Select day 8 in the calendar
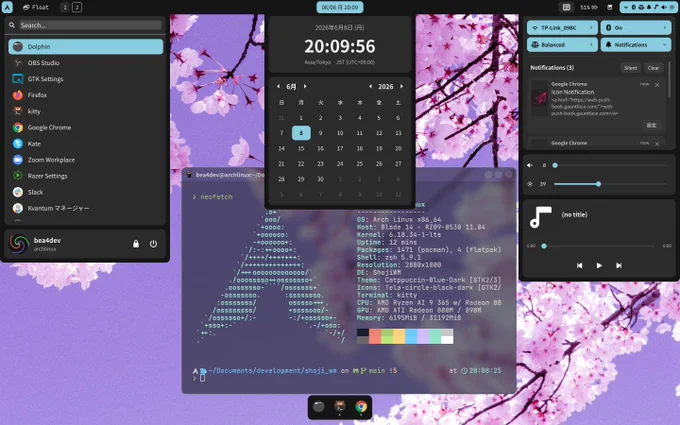680x425 pixels. 301,133
